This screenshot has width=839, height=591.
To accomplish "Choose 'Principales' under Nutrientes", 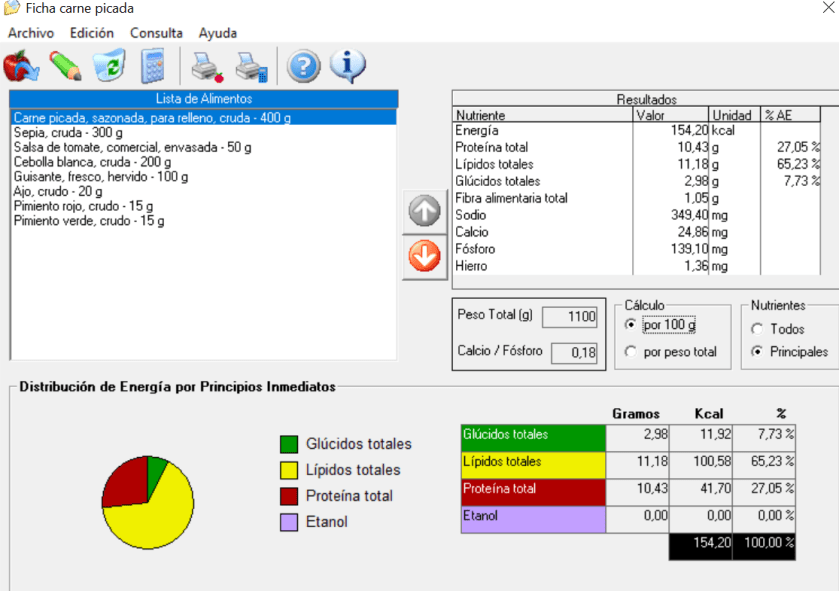I will [x=757, y=352].
